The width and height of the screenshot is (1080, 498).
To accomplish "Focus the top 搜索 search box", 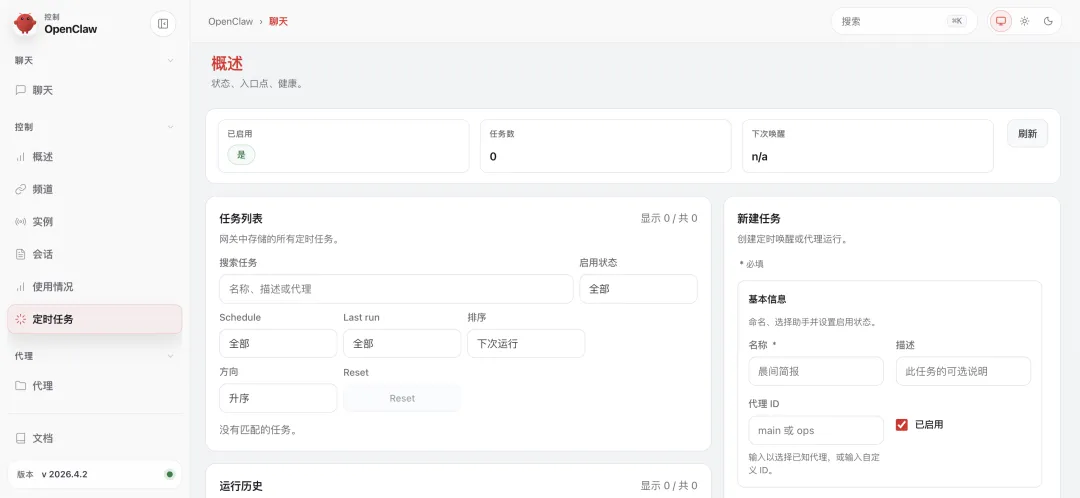I will point(904,21).
